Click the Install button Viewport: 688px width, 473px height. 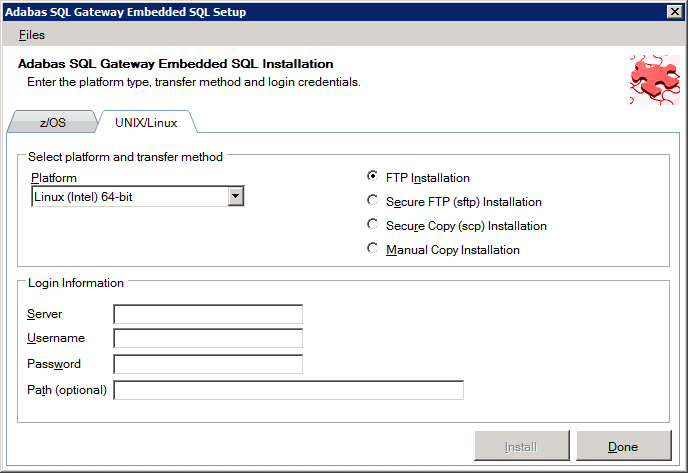click(x=522, y=446)
